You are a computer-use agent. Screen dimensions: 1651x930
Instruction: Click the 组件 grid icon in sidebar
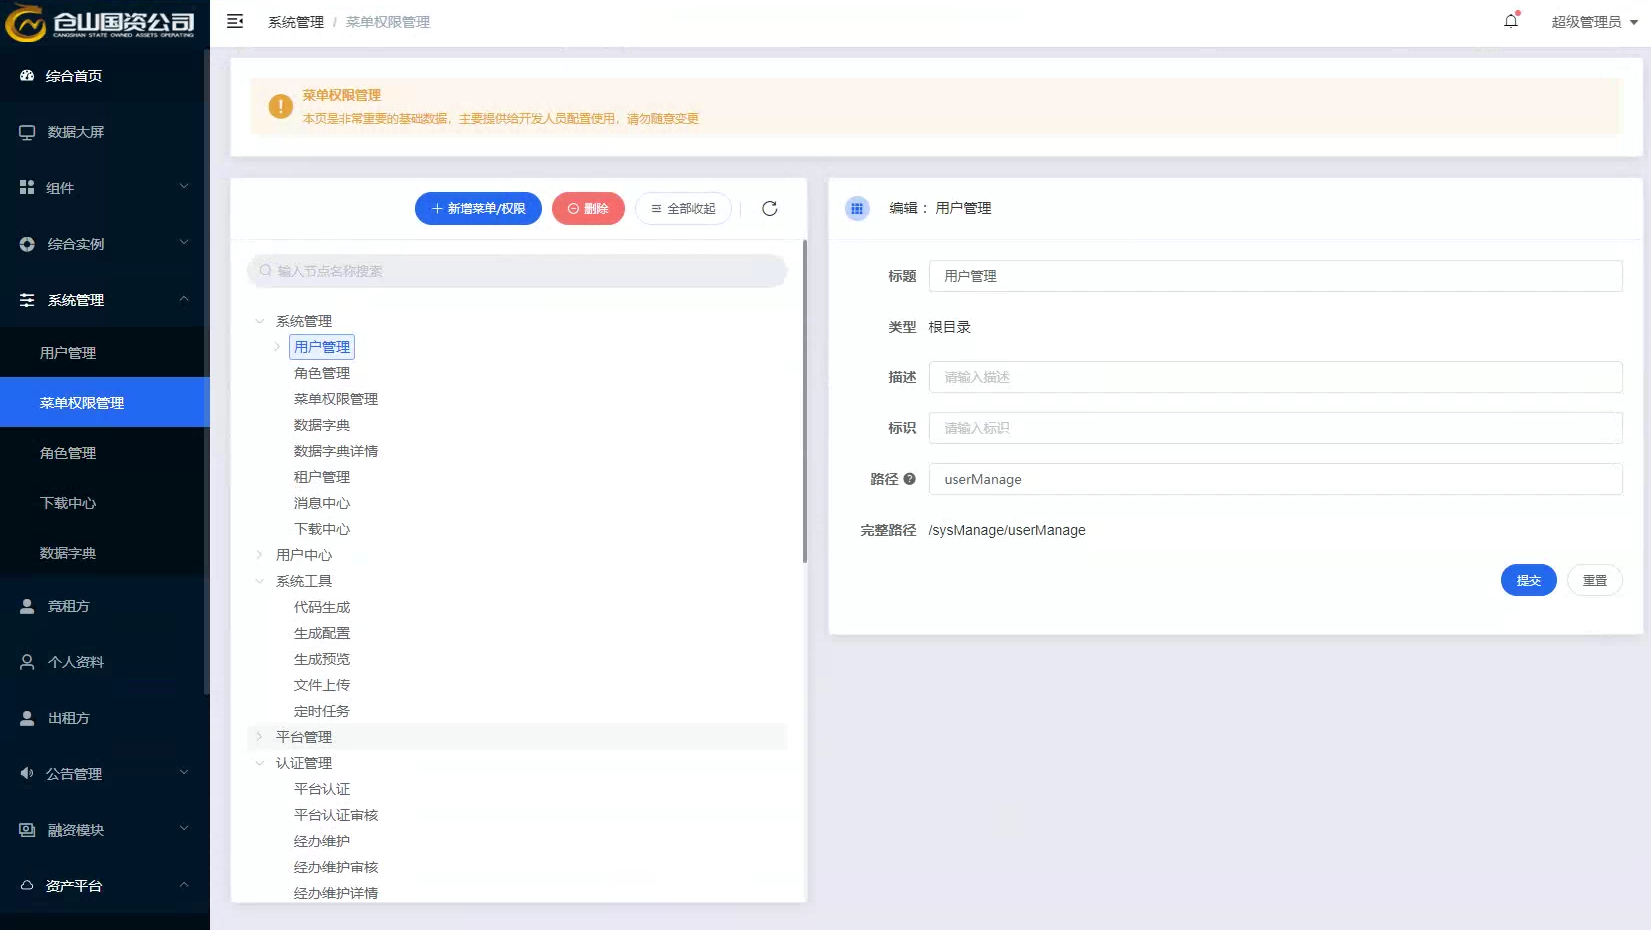(27, 187)
